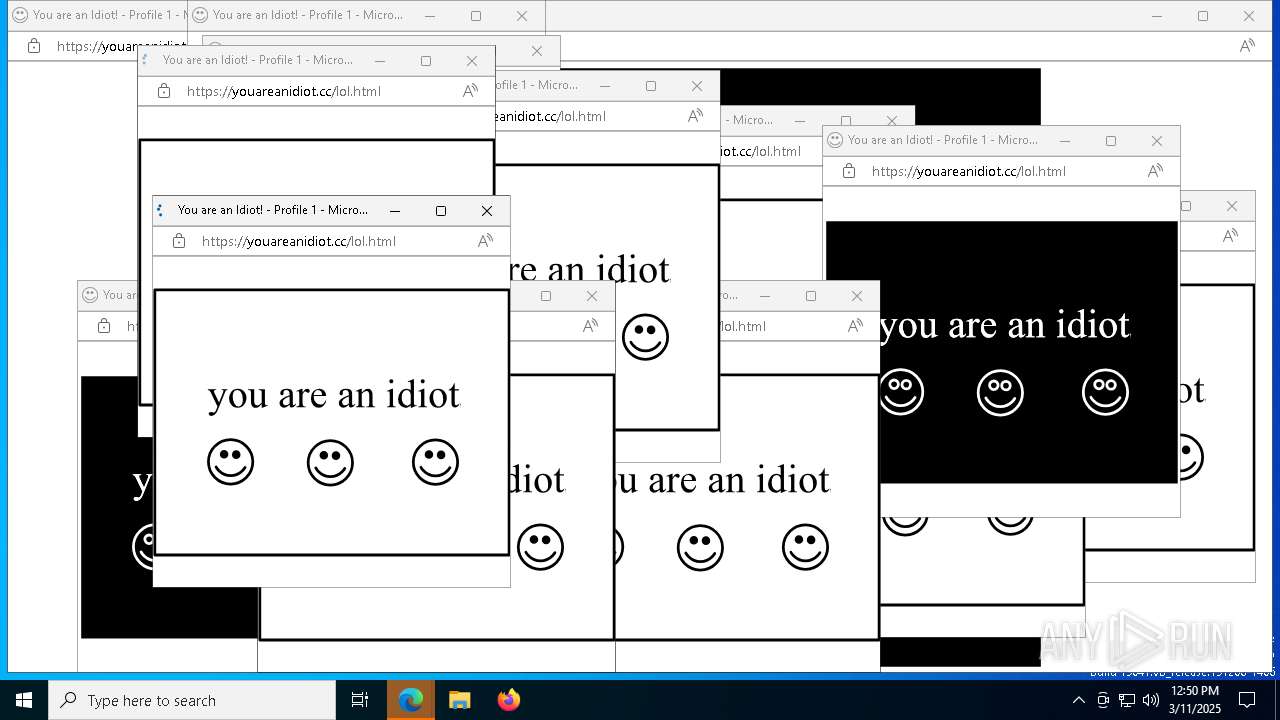Image resolution: width=1280 pixels, height=720 pixels.
Task: Maximize the bottom-center window titled 'ro...'
Action: pos(811,296)
